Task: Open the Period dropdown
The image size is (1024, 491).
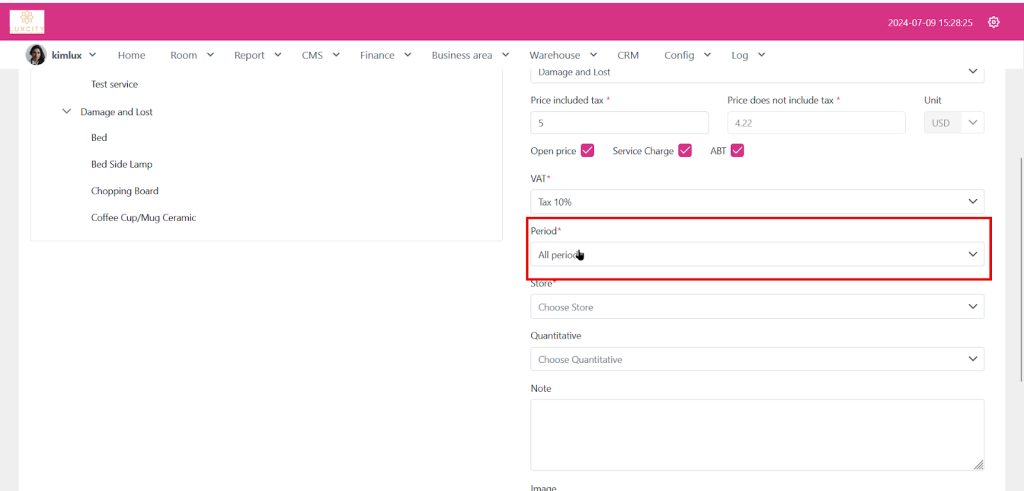Action: (x=756, y=255)
